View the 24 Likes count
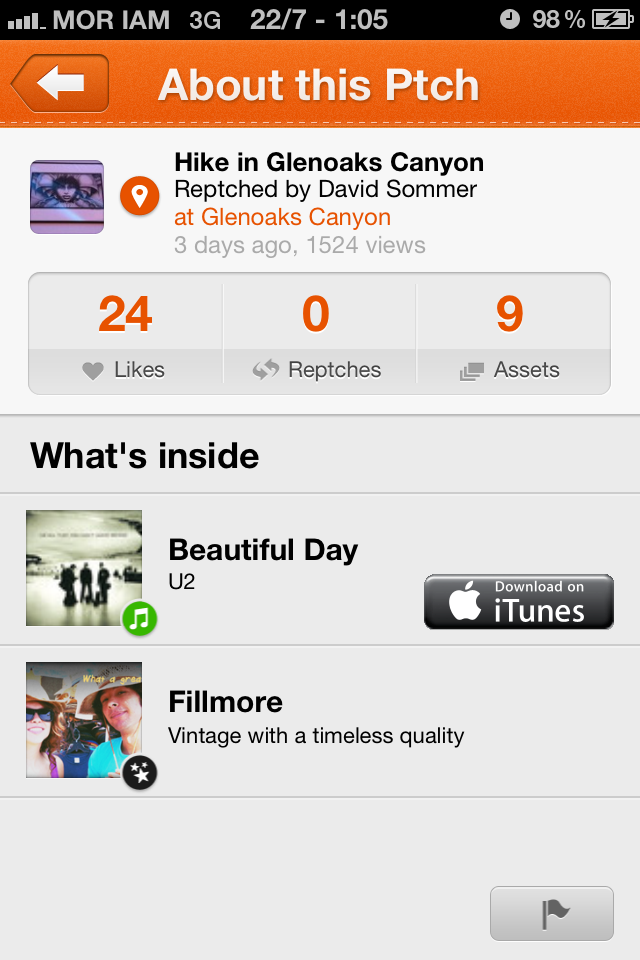 [x=125, y=315]
